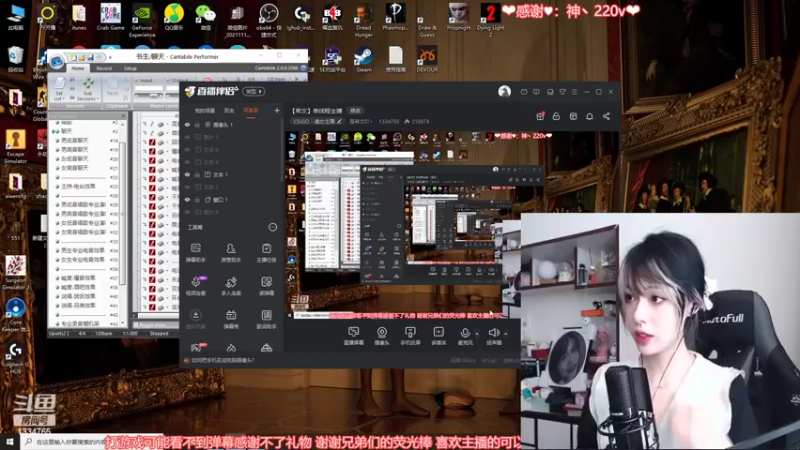Viewport: 800px width, 450px height.
Task: Click Open folder icon in Cantabile quick toolbar
Action: (82, 57)
